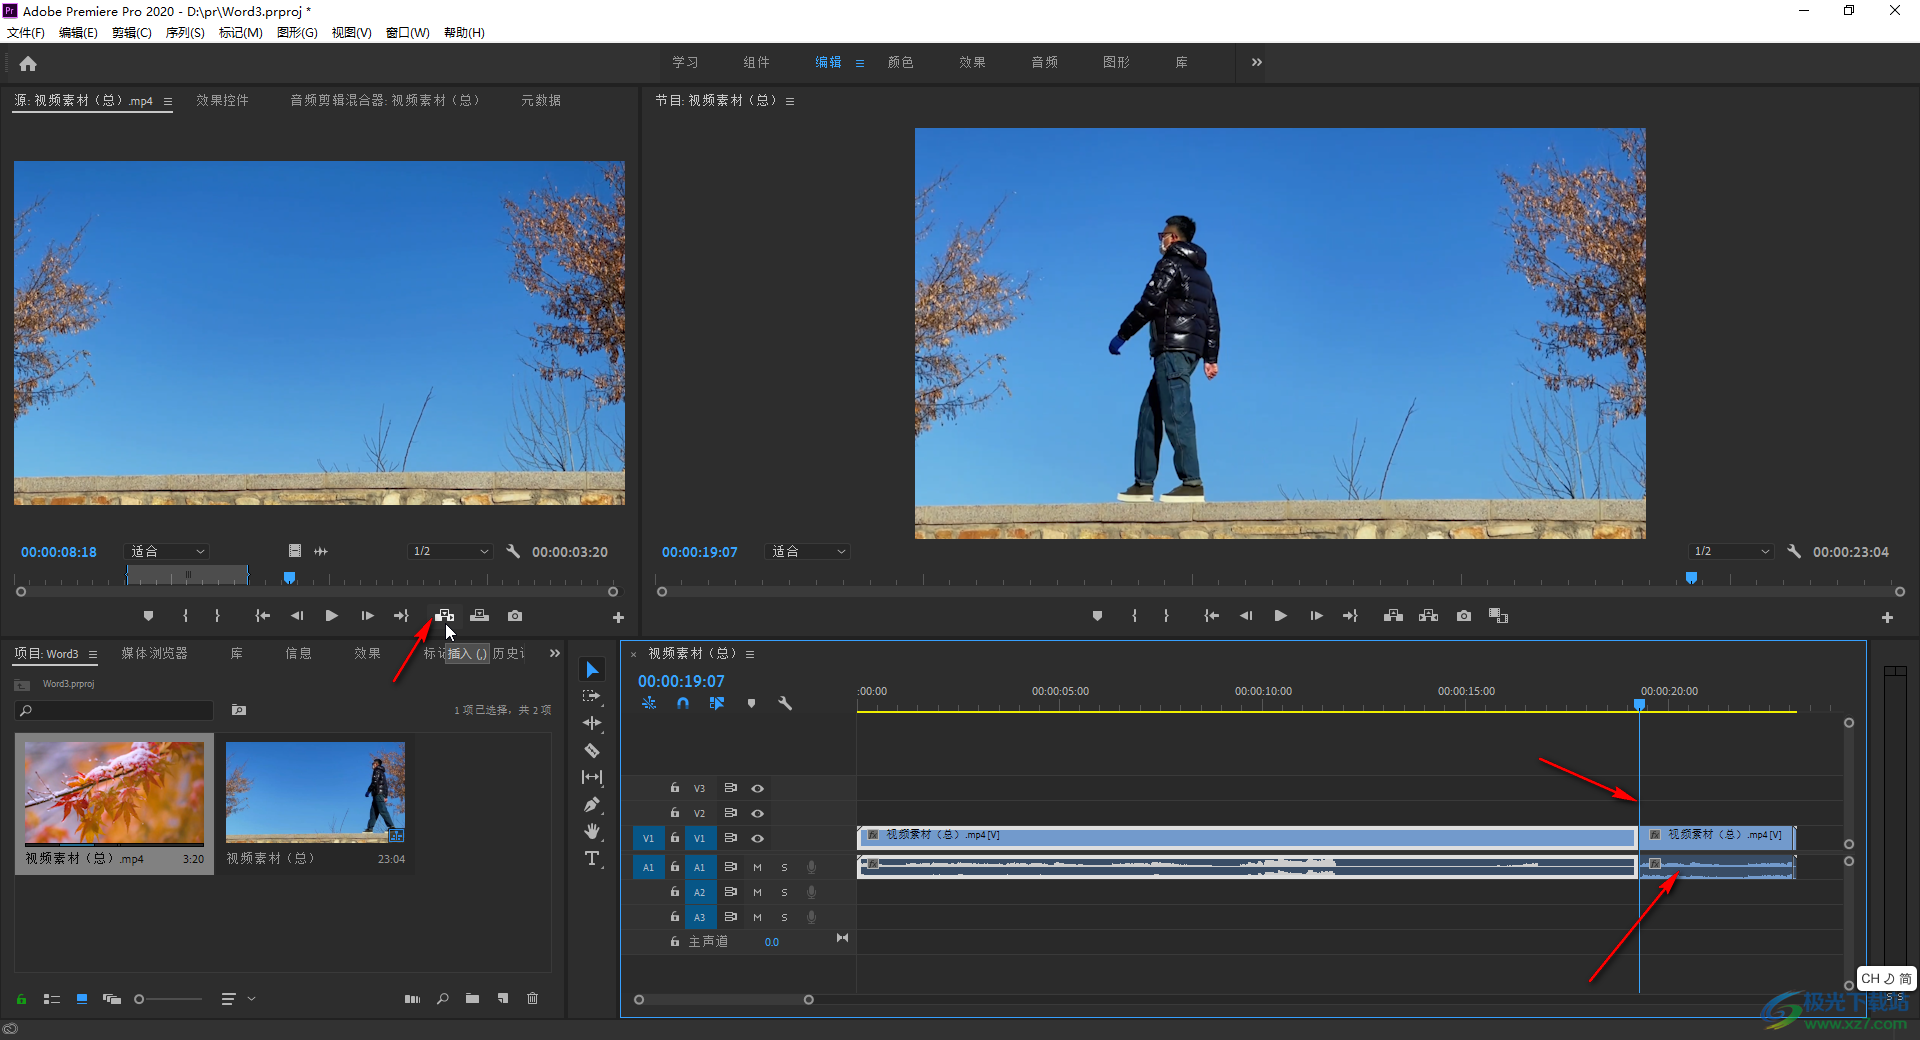The height and width of the screenshot is (1040, 1920).
Task: Open Source monitor 1/2 resolution dropdown
Action: pyautogui.click(x=450, y=551)
